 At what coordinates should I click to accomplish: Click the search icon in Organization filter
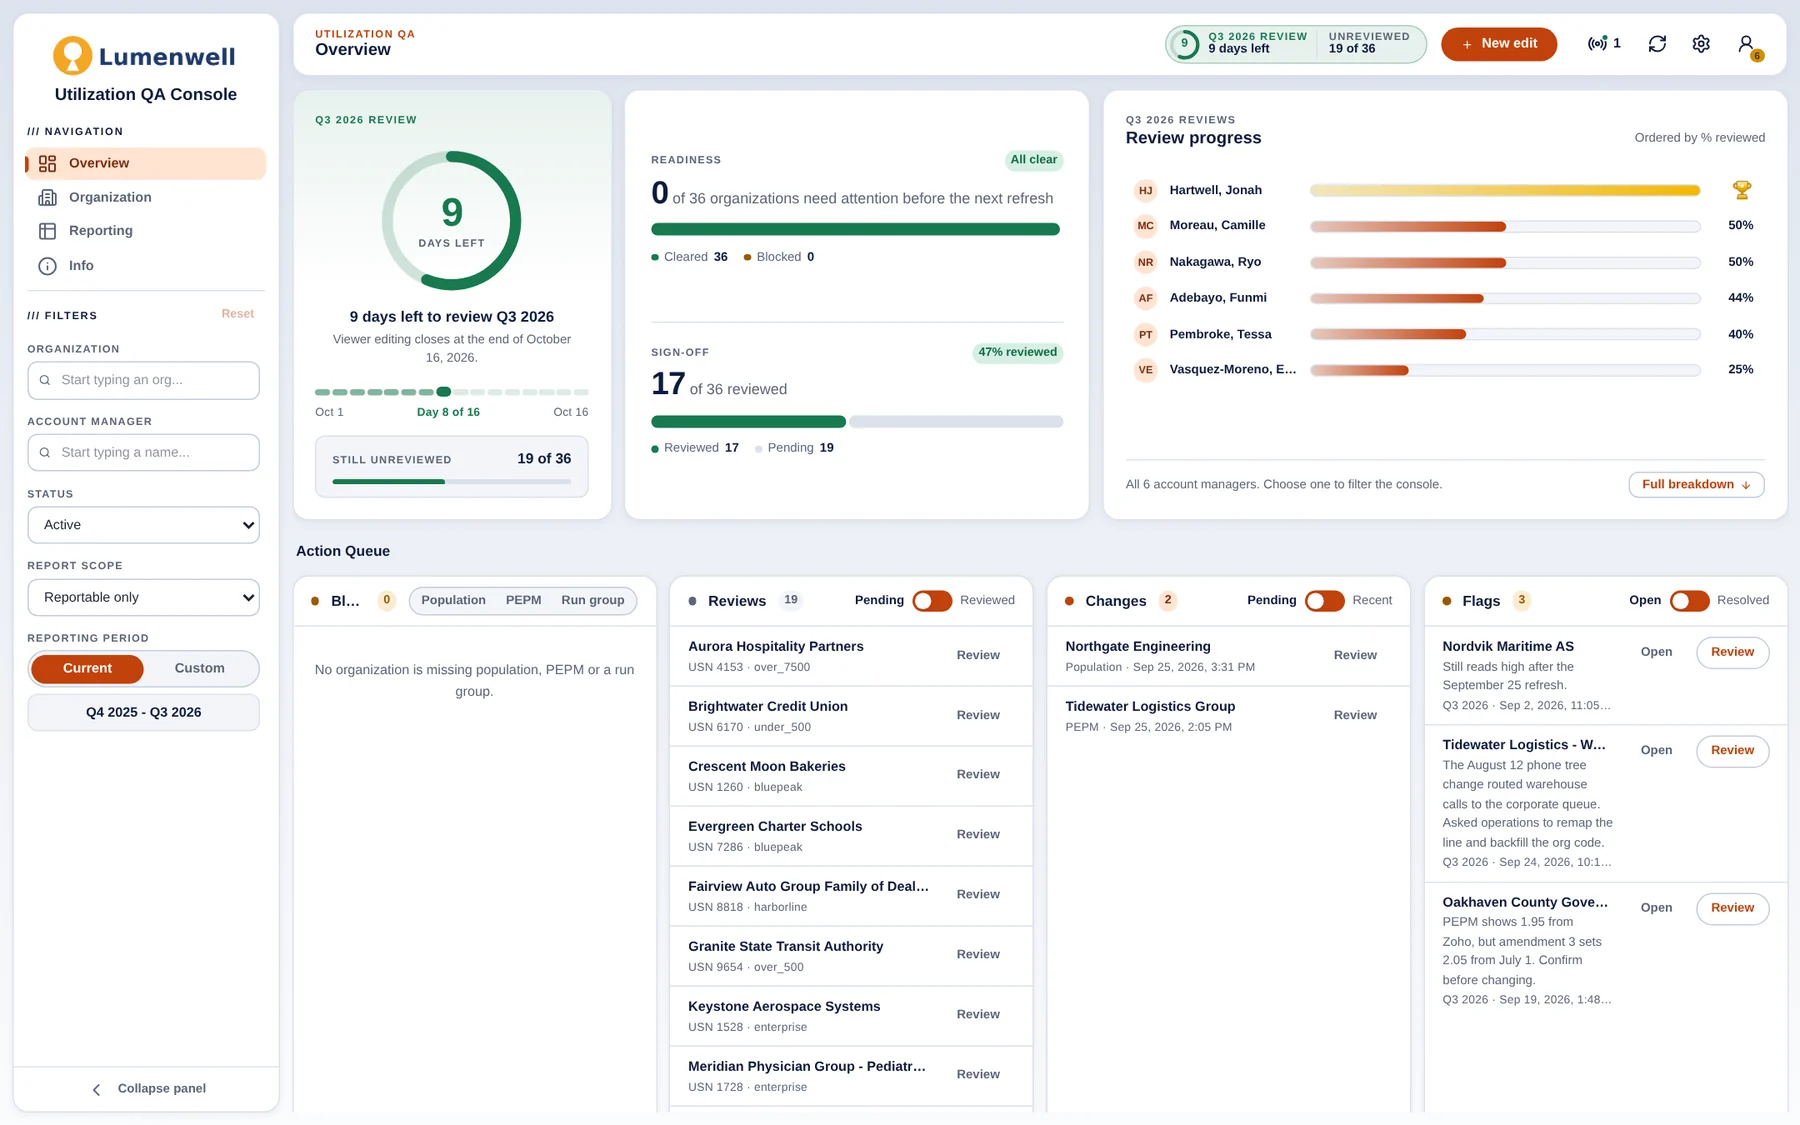45,380
